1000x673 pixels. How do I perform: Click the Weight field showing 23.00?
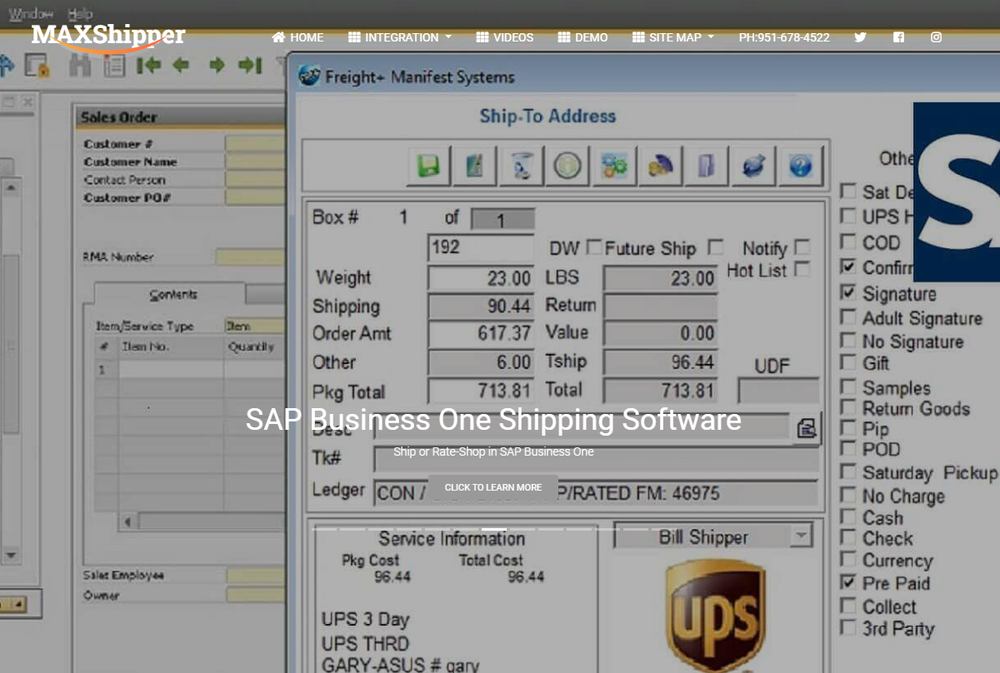click(x=481, y=278)
